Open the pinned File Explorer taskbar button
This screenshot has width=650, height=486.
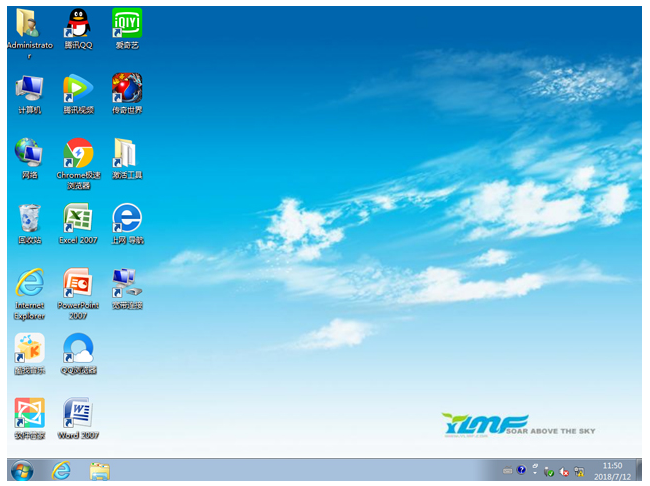(99, 470)
